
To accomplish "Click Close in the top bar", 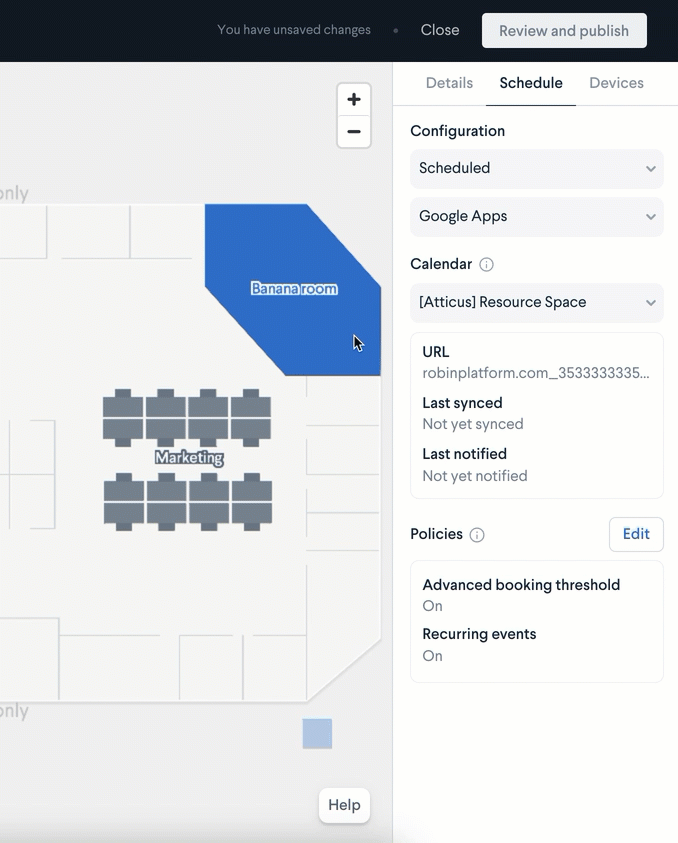I will coord(439,30).
